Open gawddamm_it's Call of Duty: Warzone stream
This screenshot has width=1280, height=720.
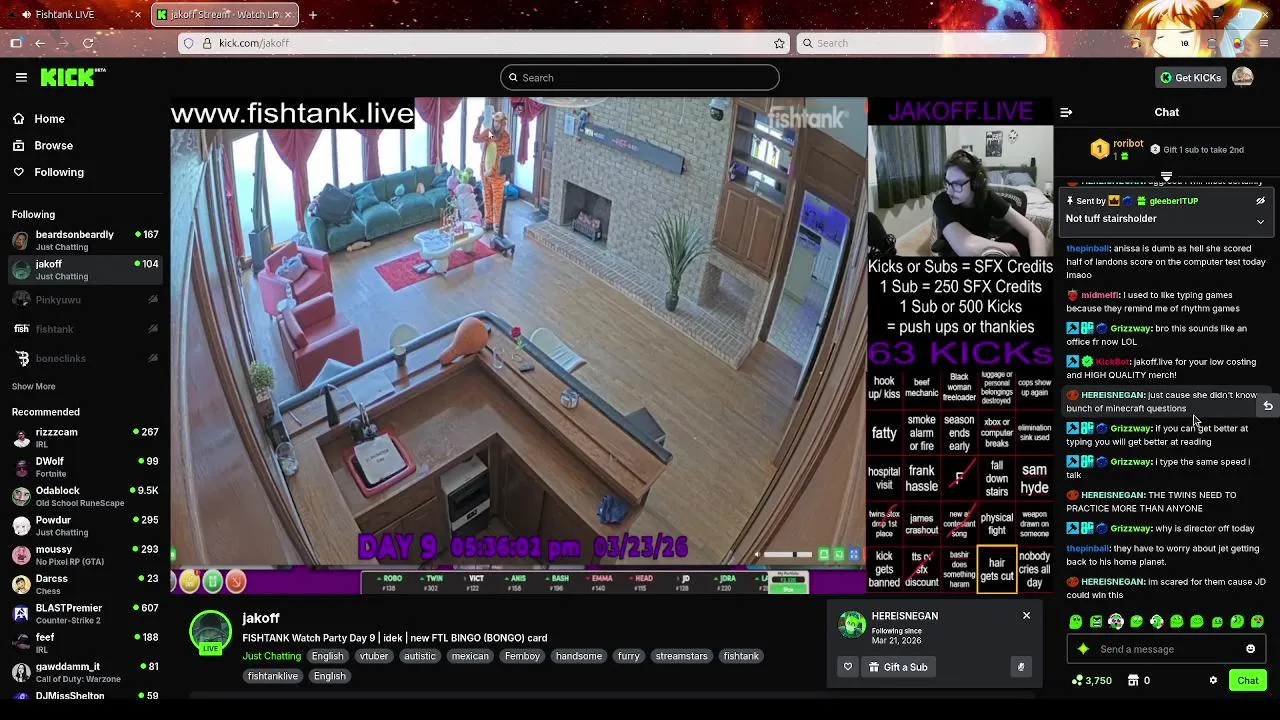pos(85,672)
